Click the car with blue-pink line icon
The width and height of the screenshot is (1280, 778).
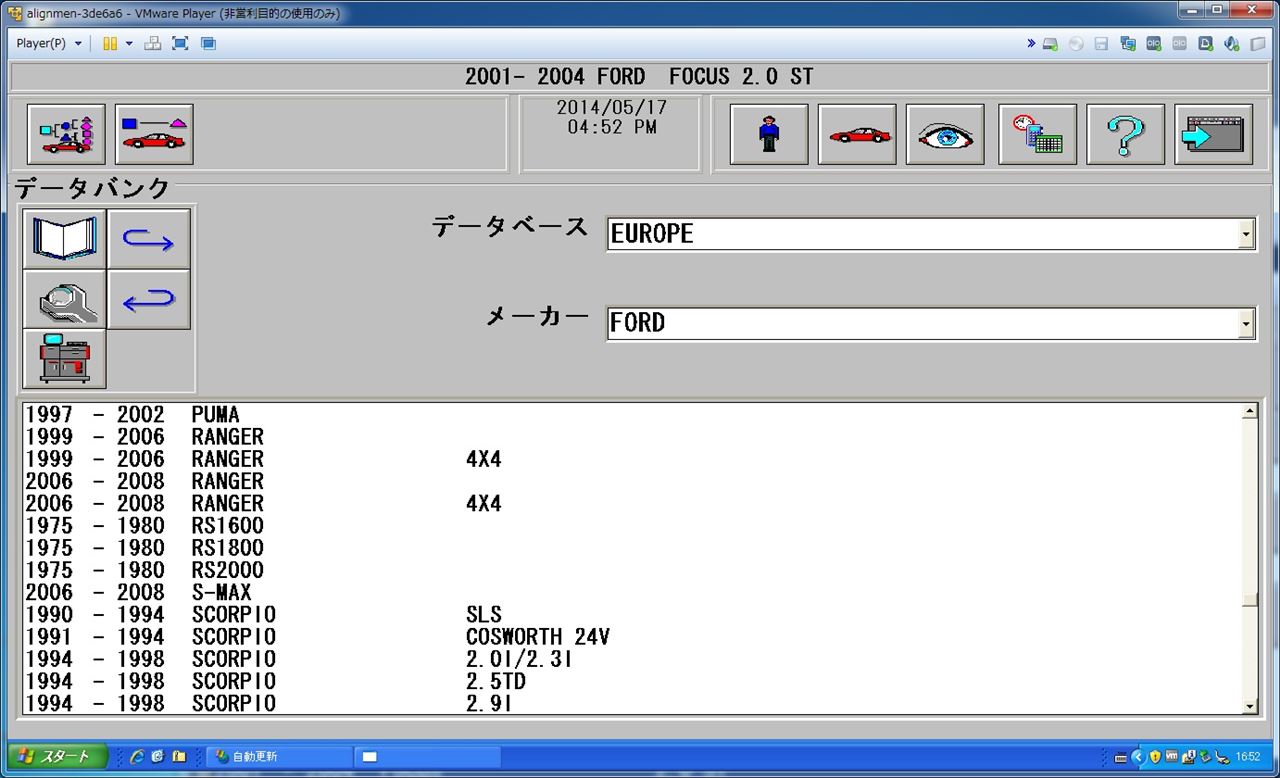(154, 134)
